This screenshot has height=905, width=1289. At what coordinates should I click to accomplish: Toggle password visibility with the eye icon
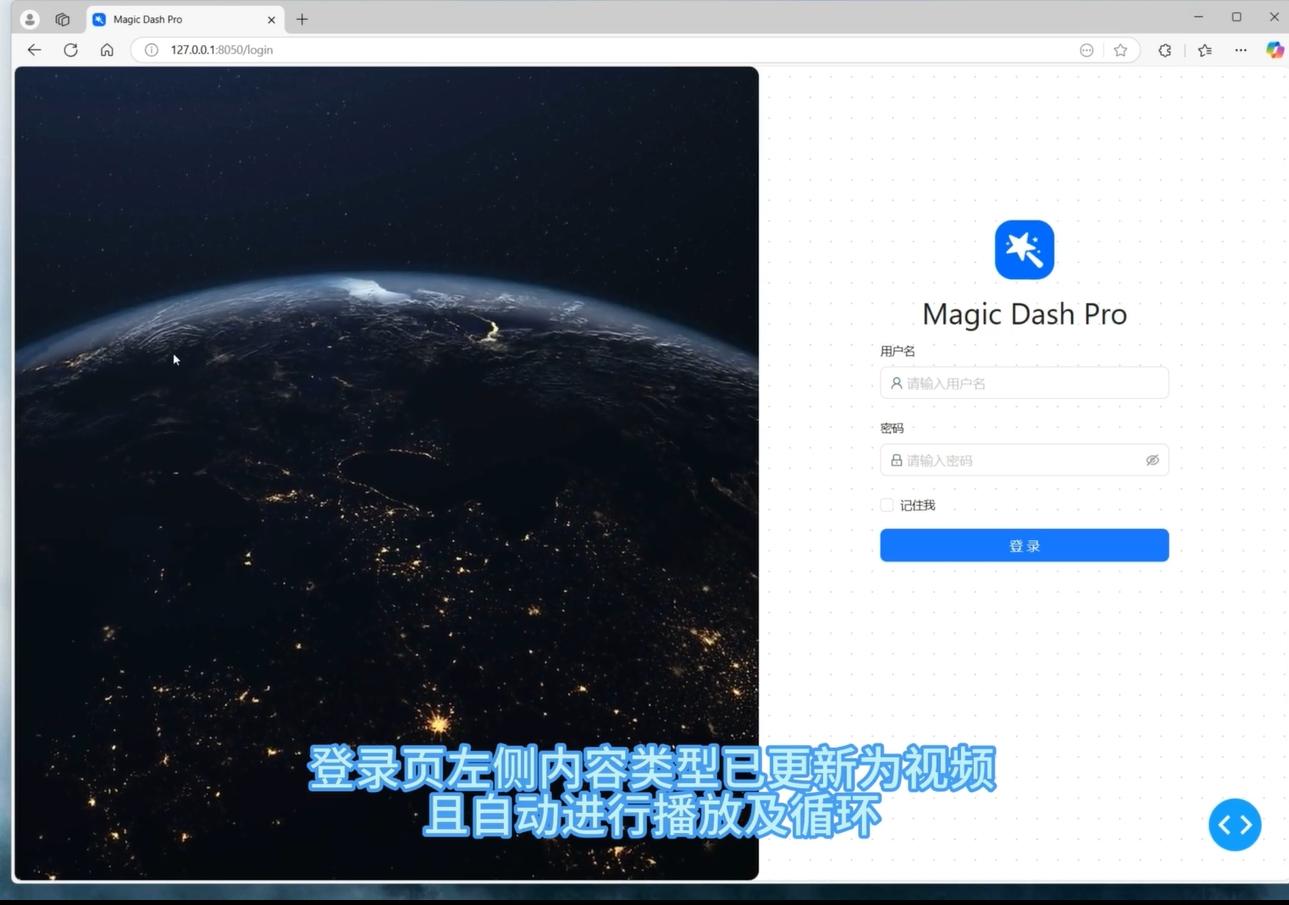[x=1152, y=460]
